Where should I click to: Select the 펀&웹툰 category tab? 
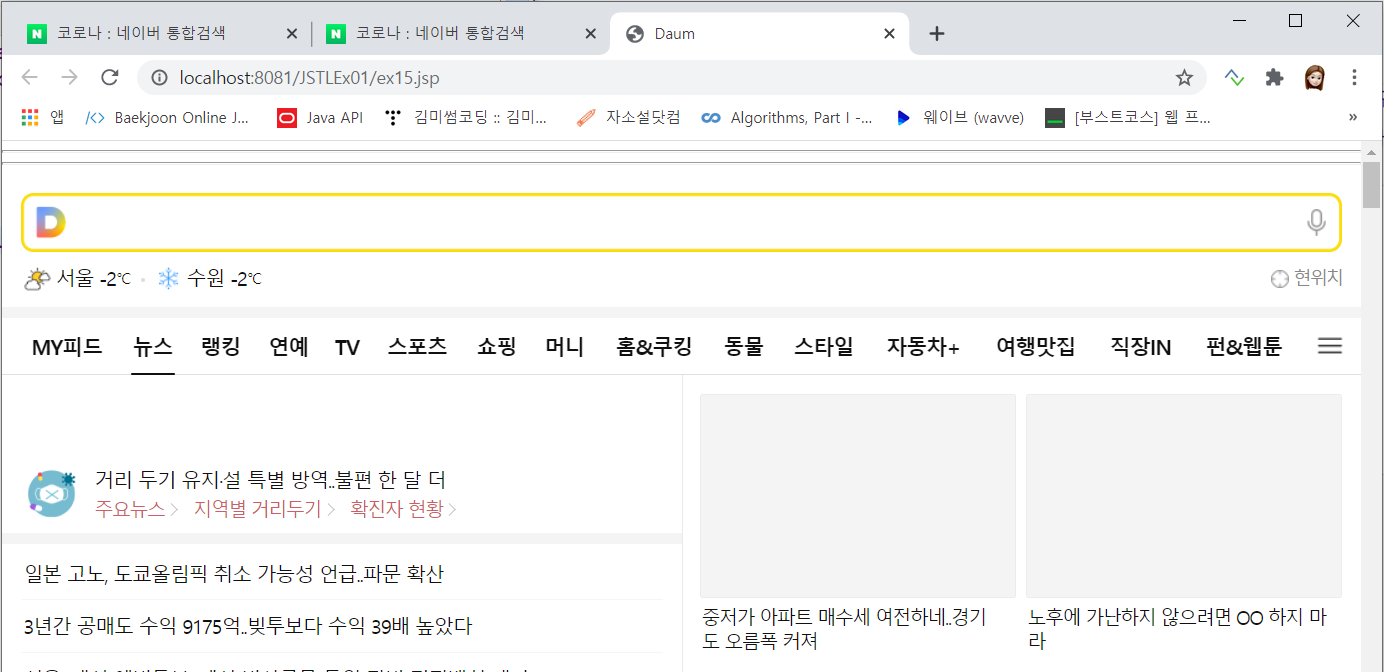coord(1244,347)
